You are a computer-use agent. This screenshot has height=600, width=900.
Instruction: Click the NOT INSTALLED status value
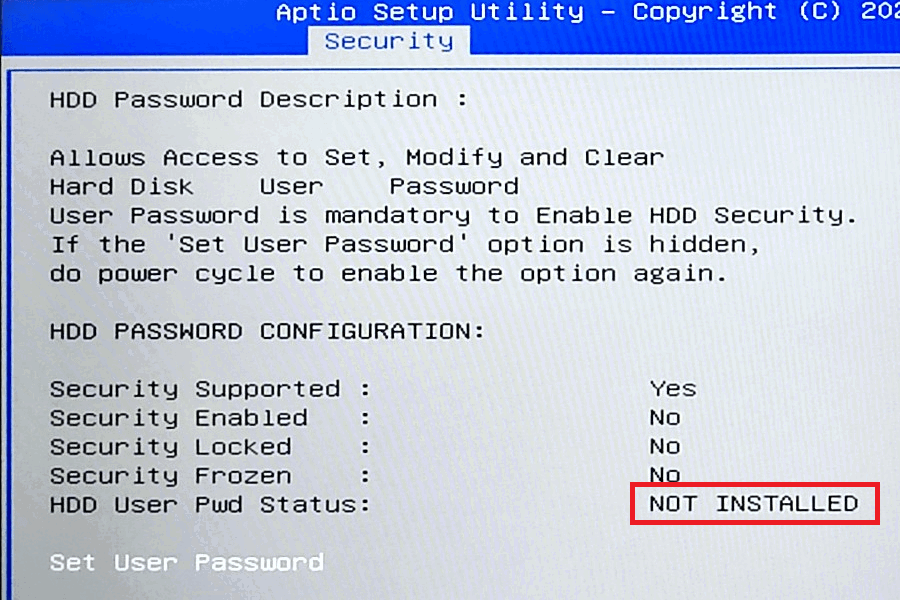754,504
